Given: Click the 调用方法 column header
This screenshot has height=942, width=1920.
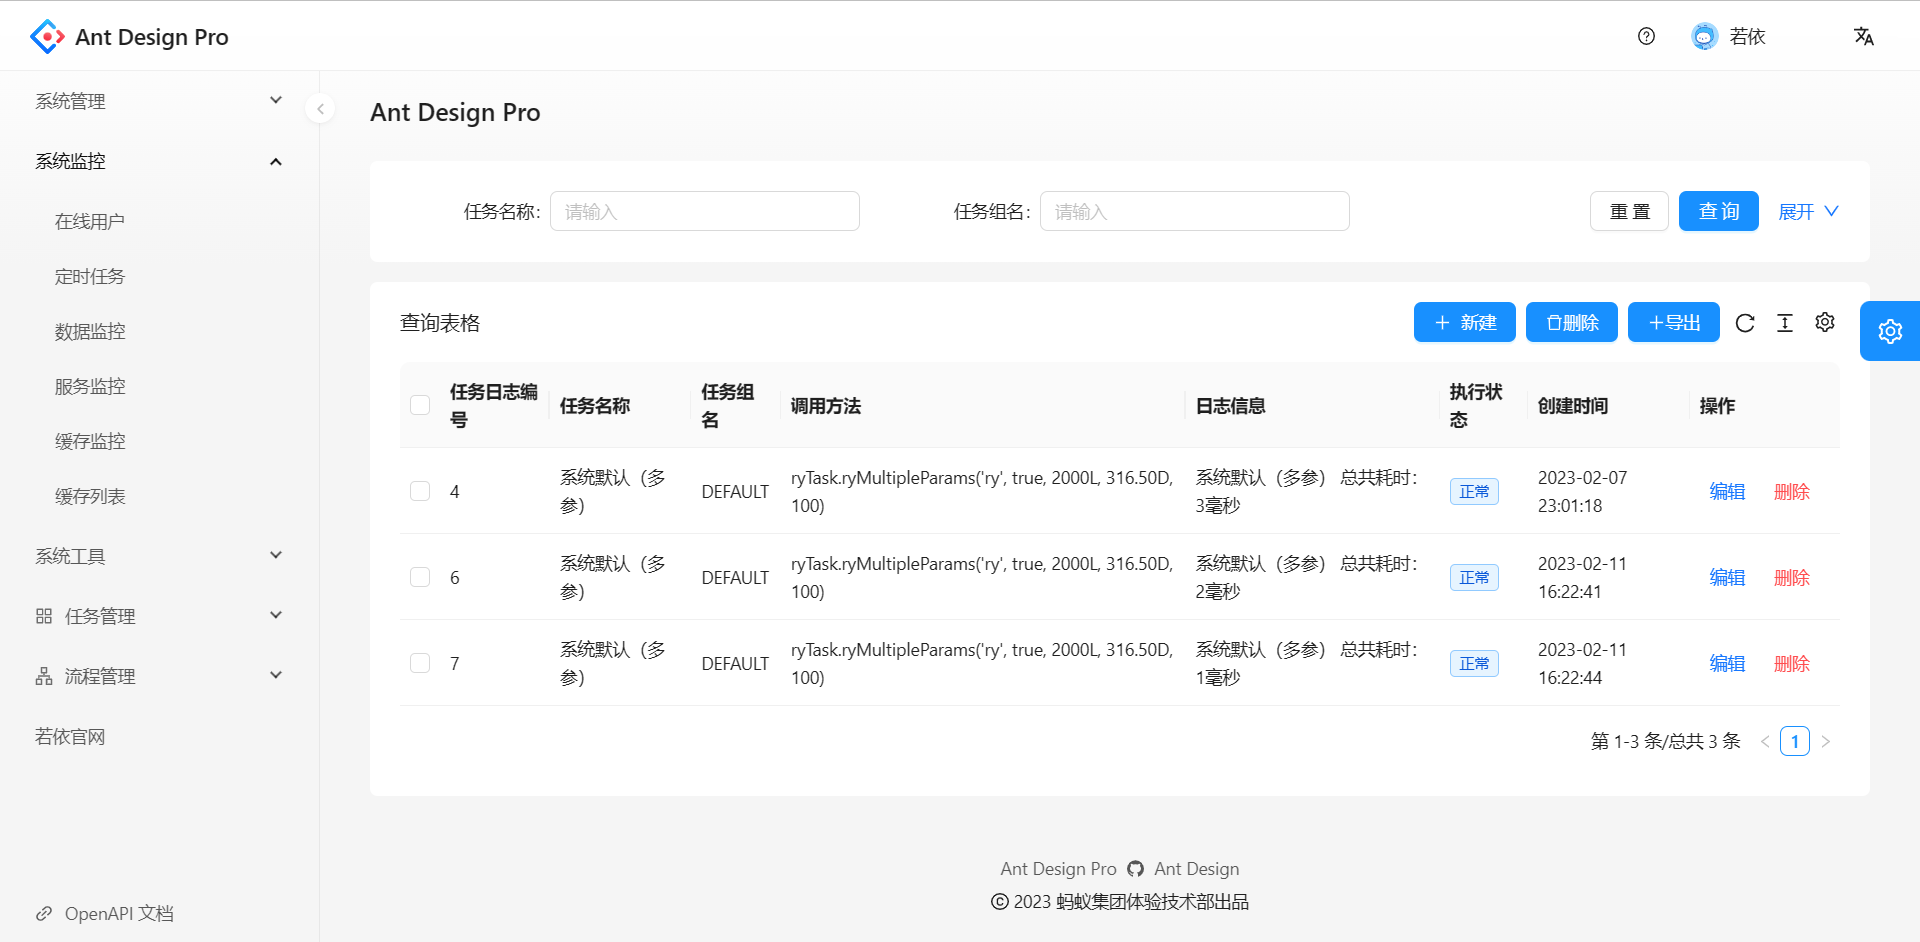Looking at the screenshot, I should (826, 405).
